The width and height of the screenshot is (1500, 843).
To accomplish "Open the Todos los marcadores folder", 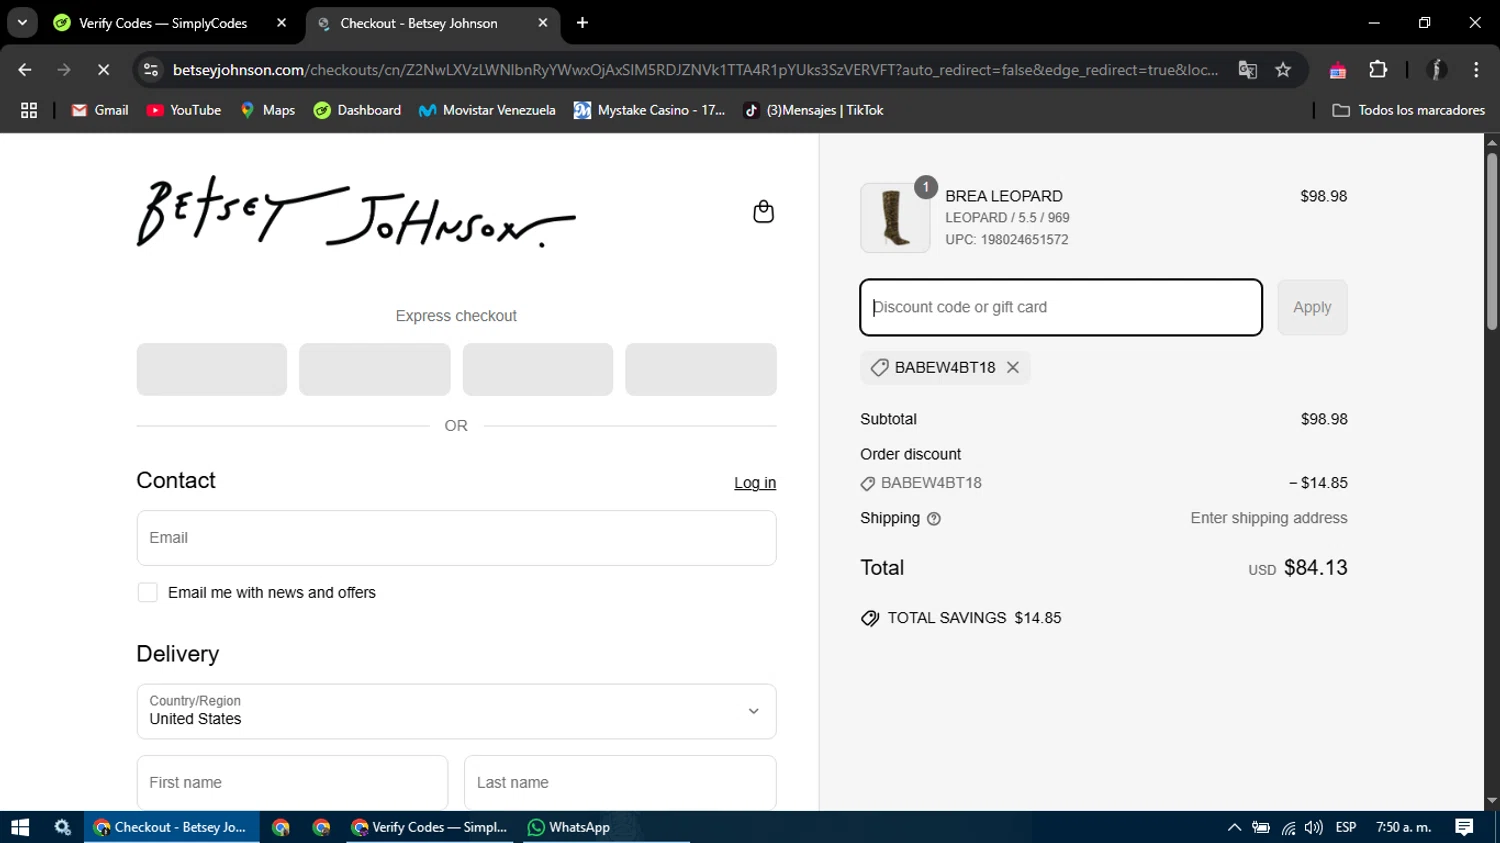I will 1408,110.
